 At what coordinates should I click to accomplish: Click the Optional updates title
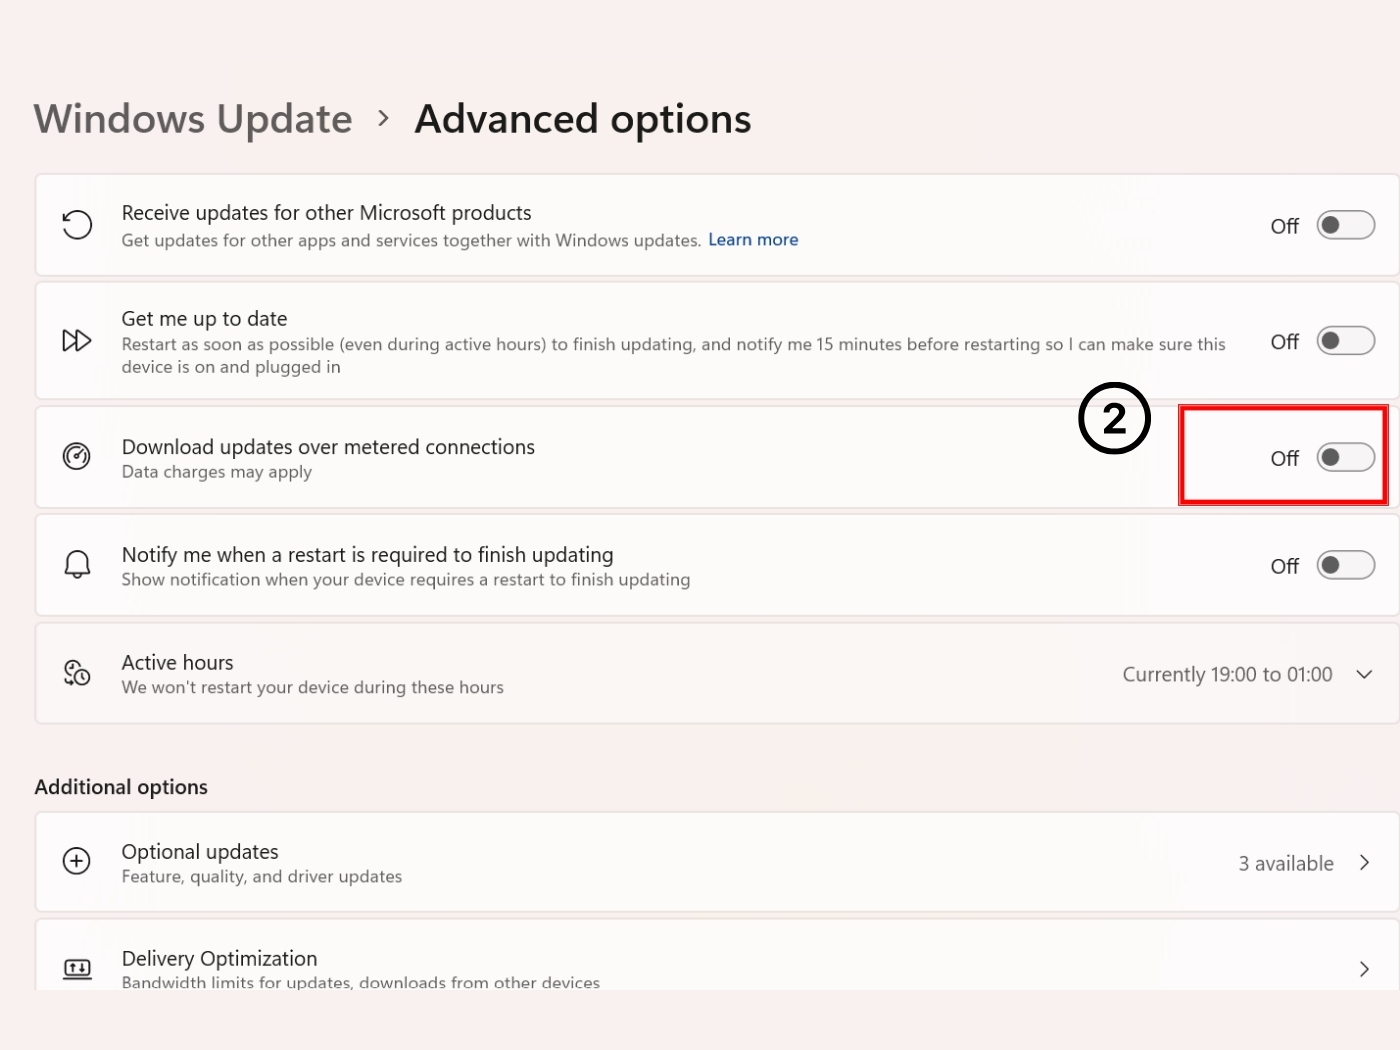coord(200,852)
